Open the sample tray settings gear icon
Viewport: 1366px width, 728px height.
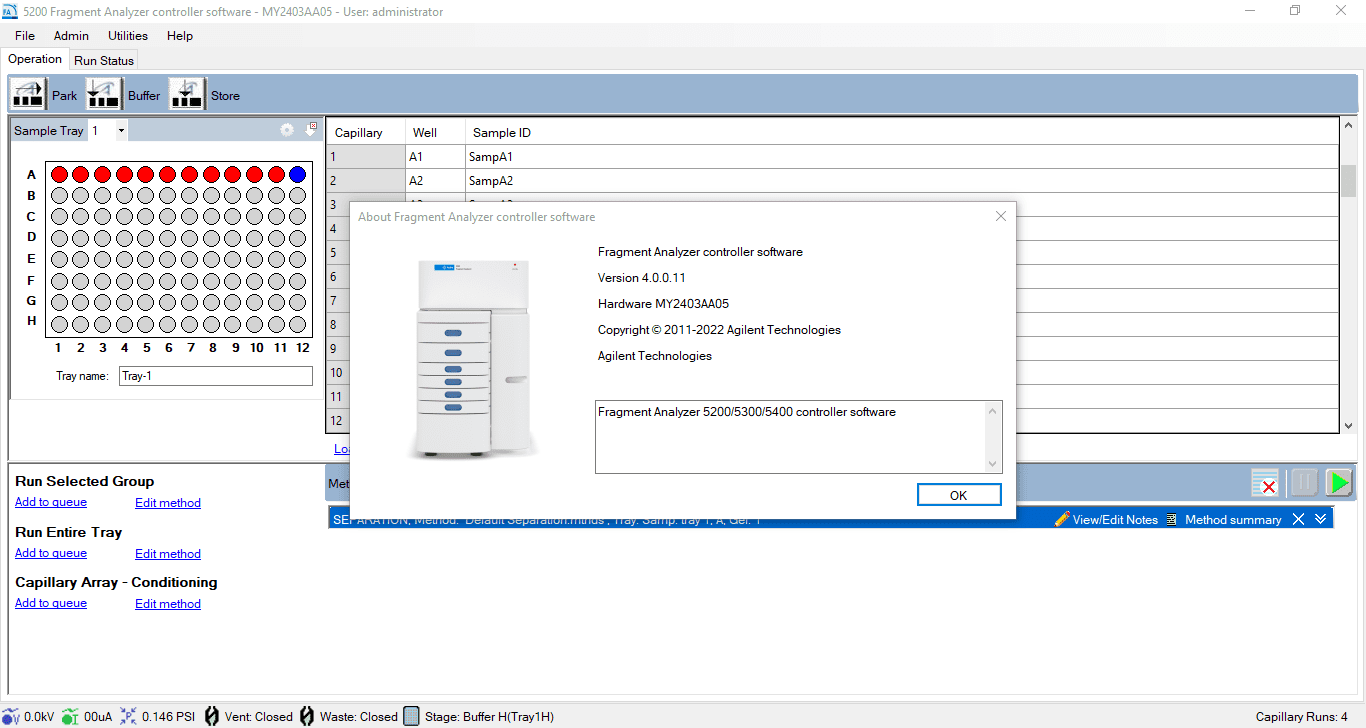coord(287,129)
